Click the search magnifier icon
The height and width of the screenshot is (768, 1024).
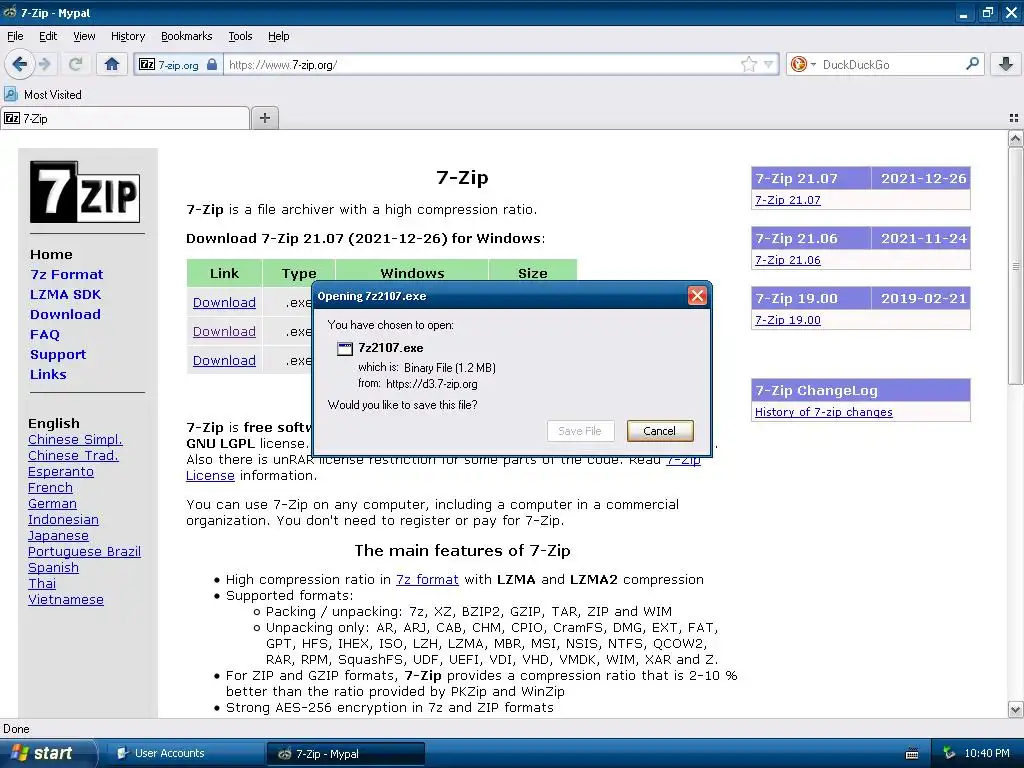(972, 64)
